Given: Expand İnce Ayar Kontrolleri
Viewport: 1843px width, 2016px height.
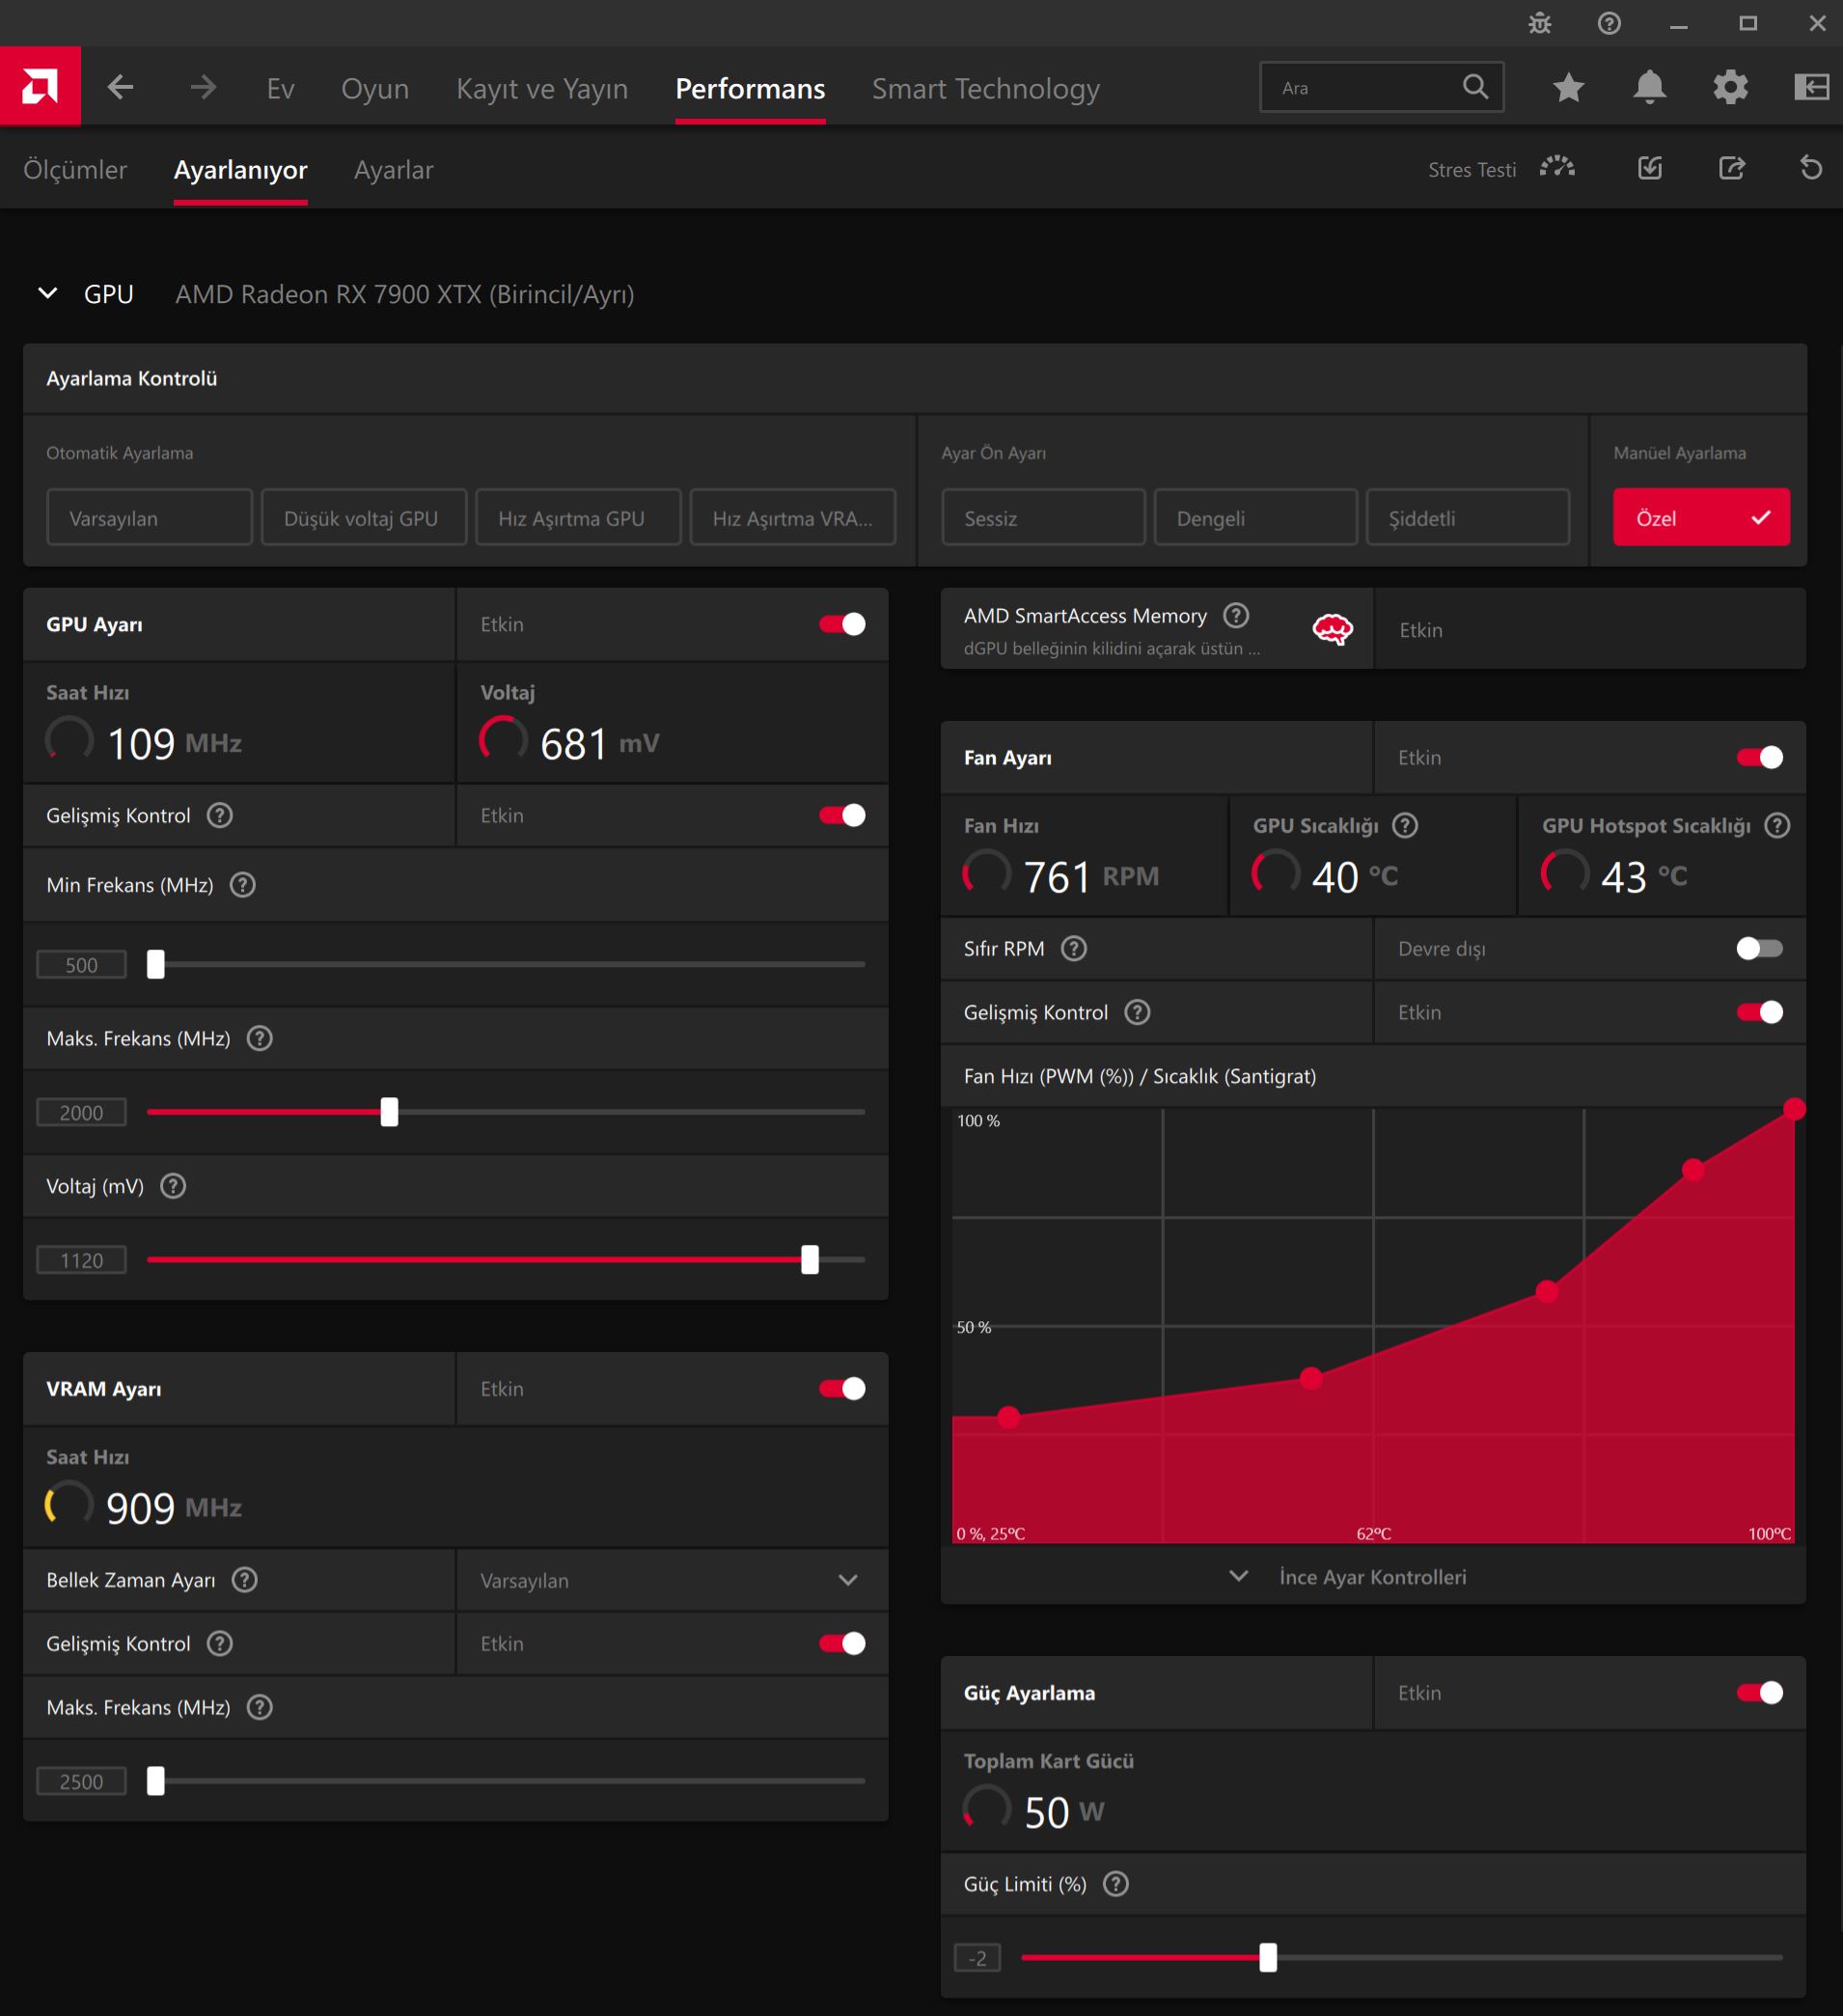Looking at the screenshot, I should (x=1373, y=1577).
